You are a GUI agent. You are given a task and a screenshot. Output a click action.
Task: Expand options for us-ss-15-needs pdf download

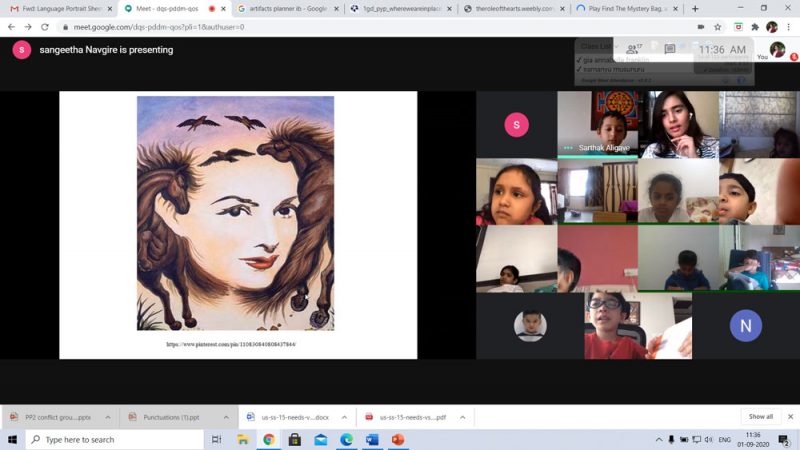pyautogui.click(x=462, y=417)
